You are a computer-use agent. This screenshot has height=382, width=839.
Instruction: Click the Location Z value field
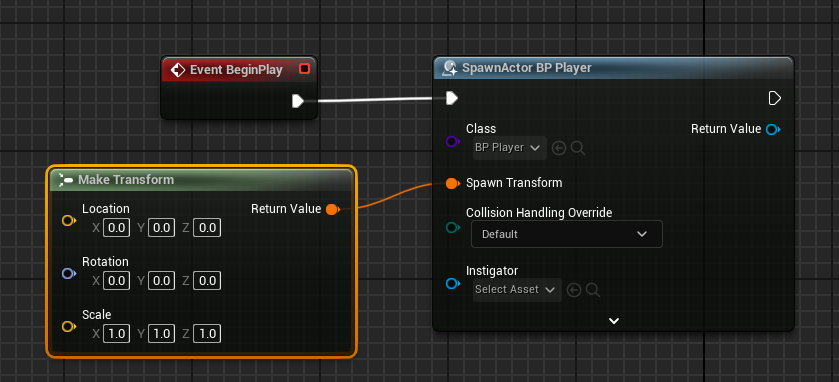[x=207, y=228]
